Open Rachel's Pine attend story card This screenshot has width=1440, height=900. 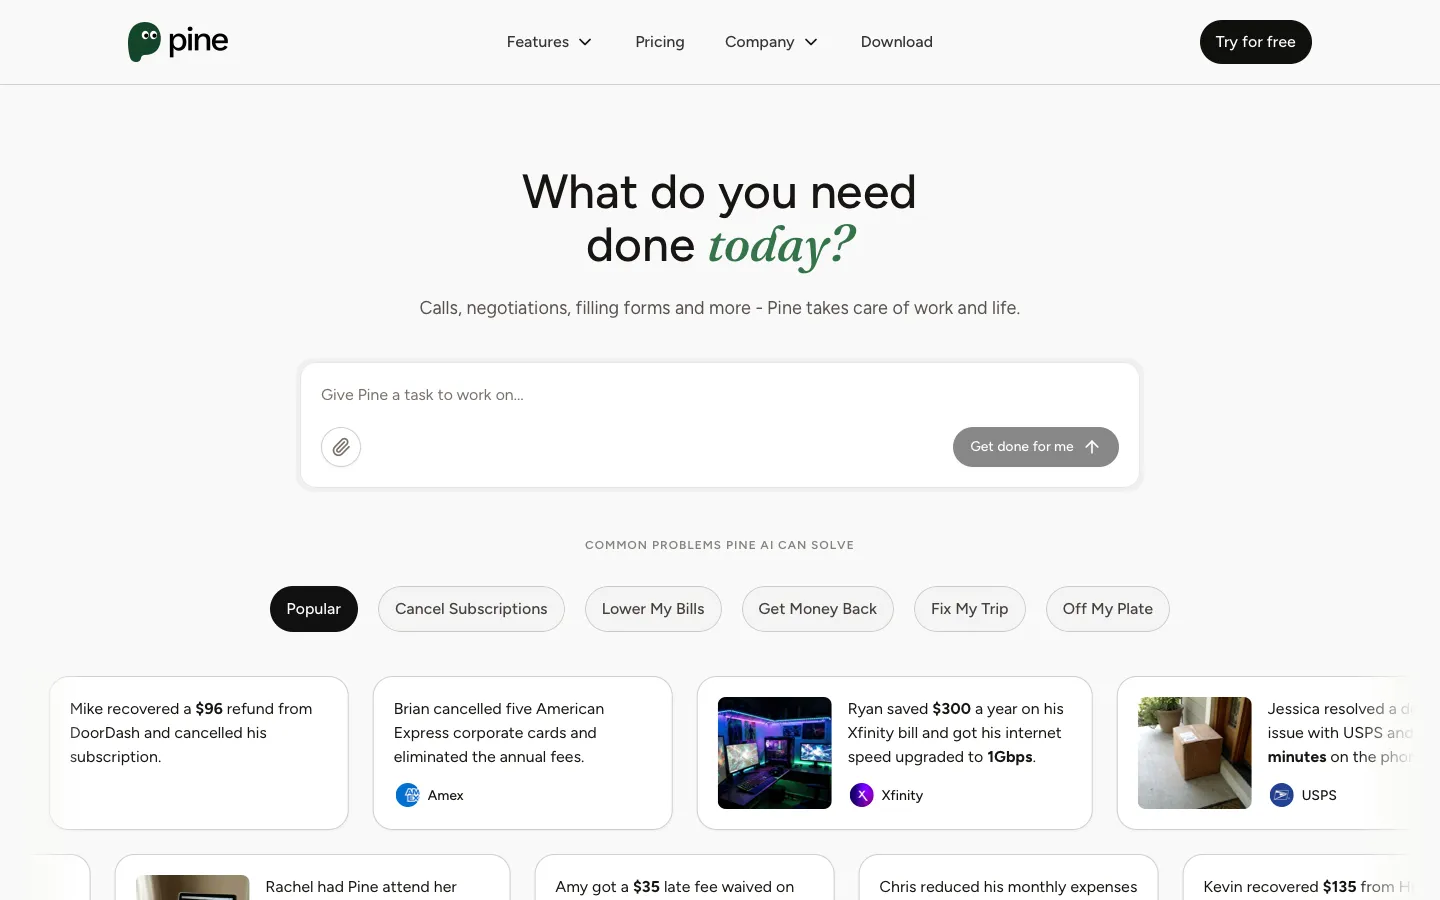coord(313,878)
